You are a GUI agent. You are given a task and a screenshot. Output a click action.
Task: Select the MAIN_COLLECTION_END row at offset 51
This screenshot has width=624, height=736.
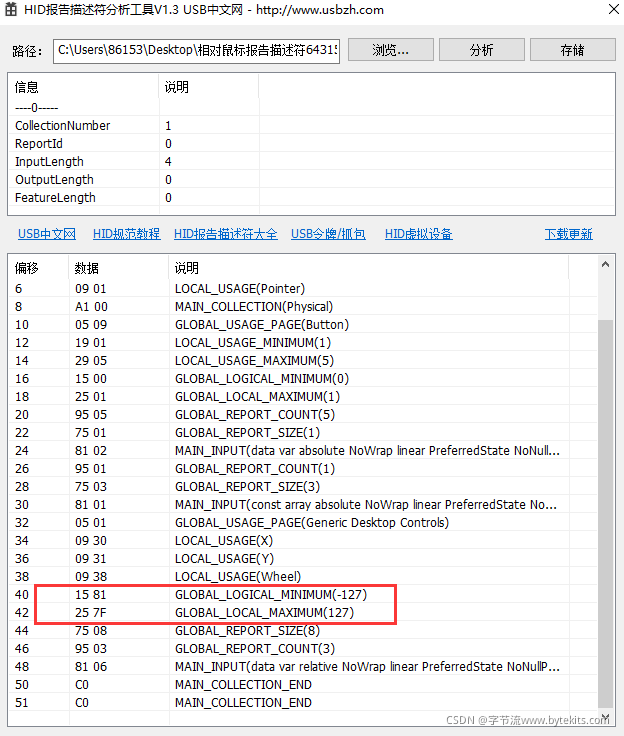303,703
